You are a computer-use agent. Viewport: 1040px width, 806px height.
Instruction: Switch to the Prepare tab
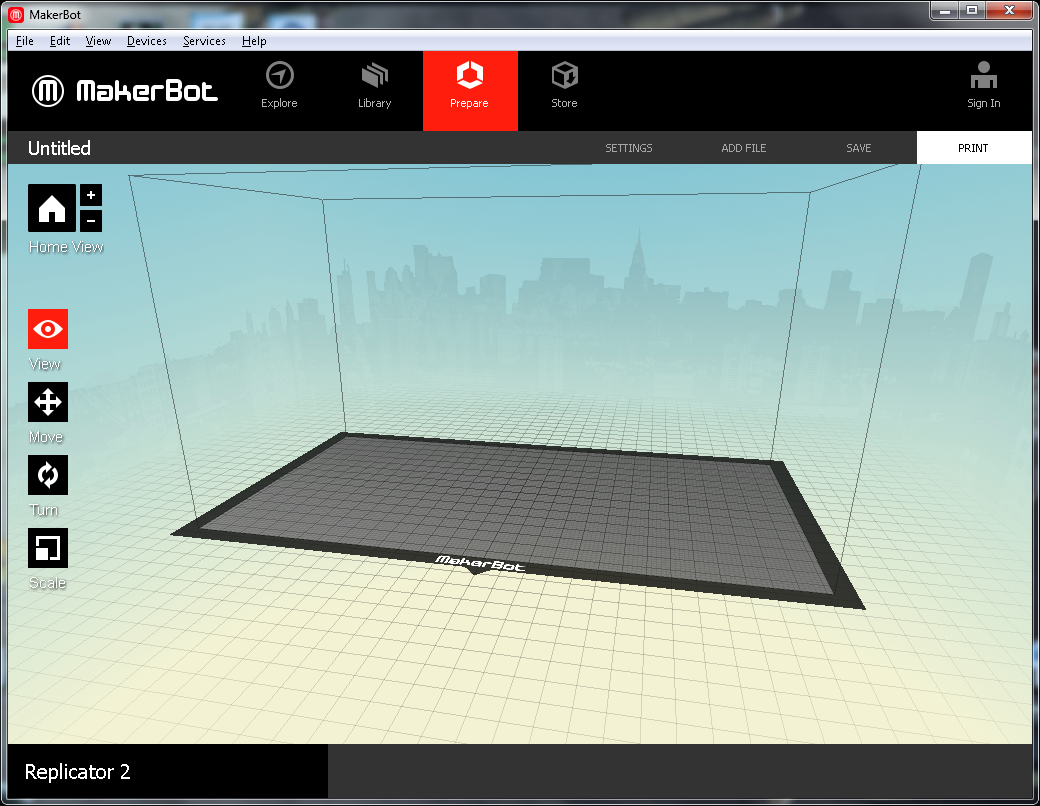470,91
